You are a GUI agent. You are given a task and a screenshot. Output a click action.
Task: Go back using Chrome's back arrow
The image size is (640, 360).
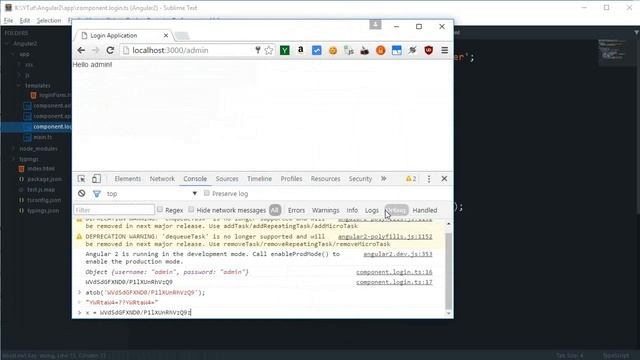point(81,50)
